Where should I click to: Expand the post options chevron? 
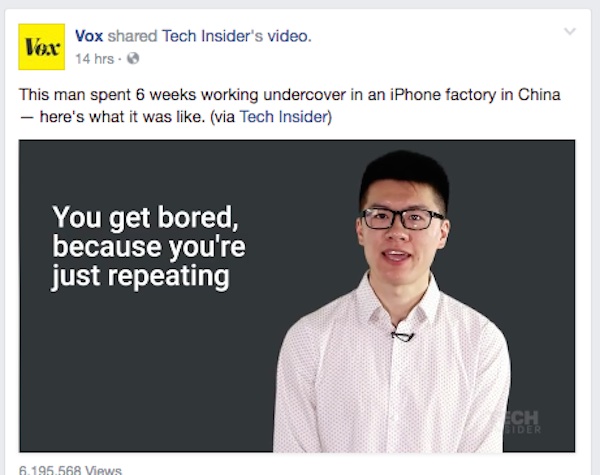pos(570,31)
